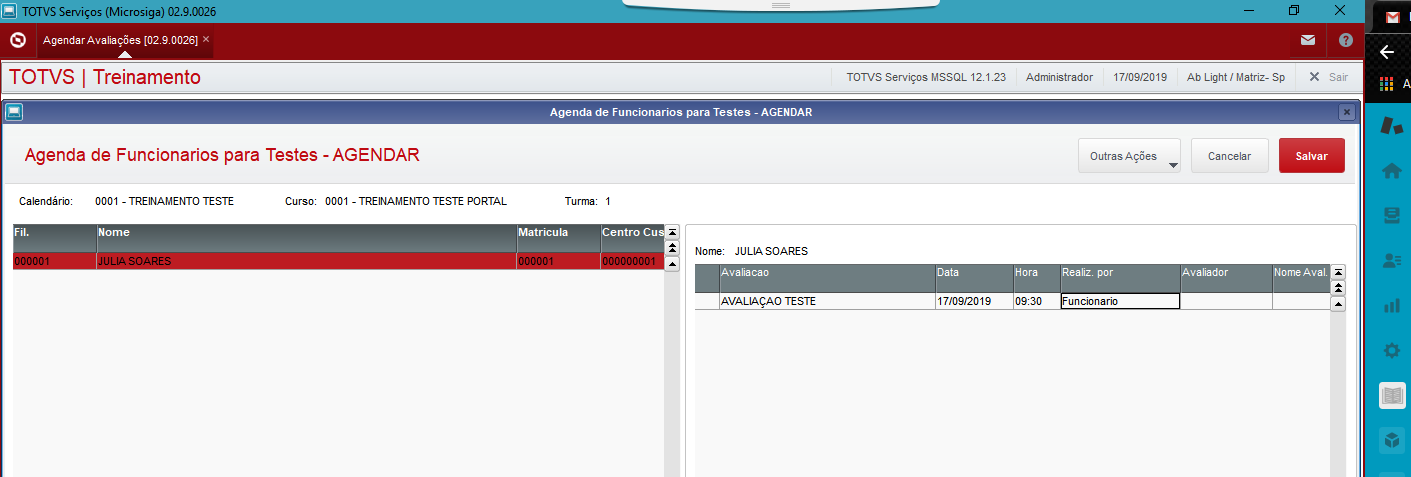Open the bar chart icon in blue sidebar
The height and width of the screenshot is (477, 1411).
click(1391, 305)
